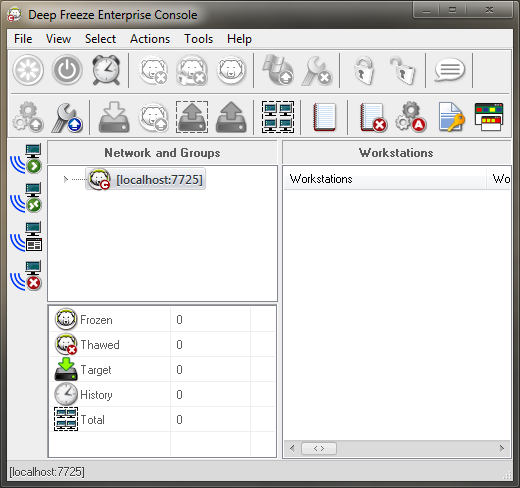Click the Restart workstation toolbar icon
Screen dimensions: 520x488
28,70
